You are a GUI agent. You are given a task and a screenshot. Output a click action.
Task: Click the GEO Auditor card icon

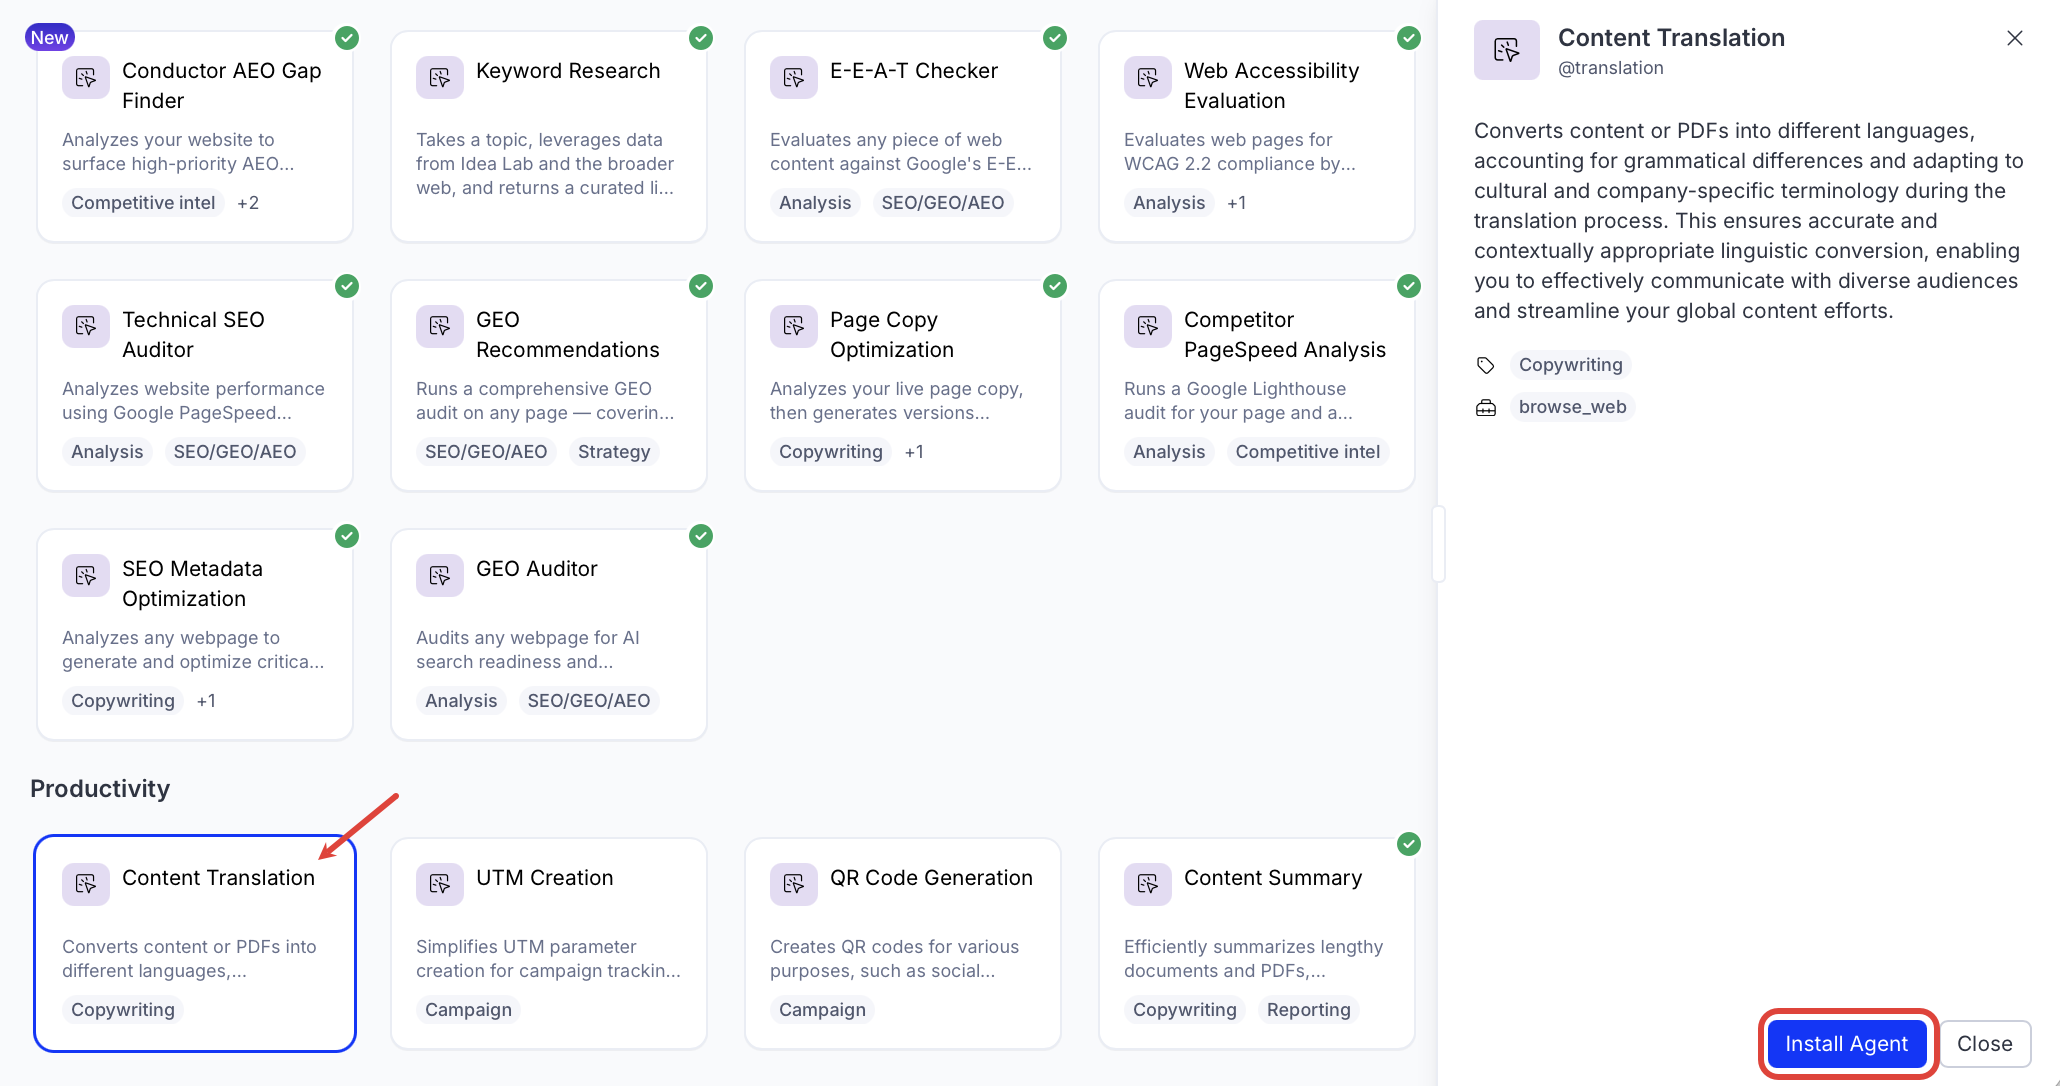point(439,575)
